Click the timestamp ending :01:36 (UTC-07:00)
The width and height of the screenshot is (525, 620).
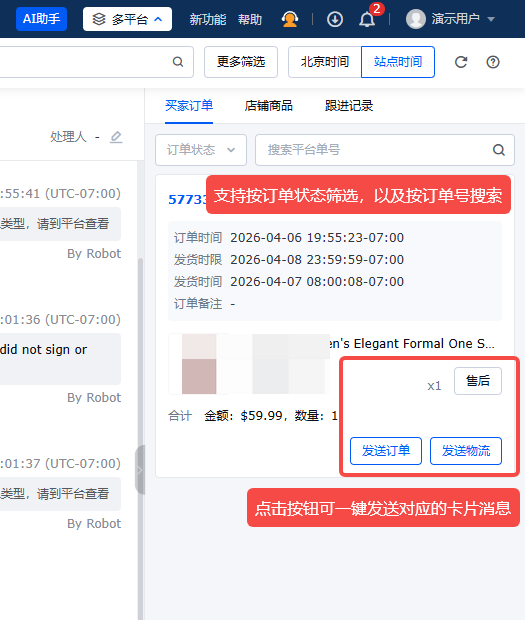coord(60,319)
